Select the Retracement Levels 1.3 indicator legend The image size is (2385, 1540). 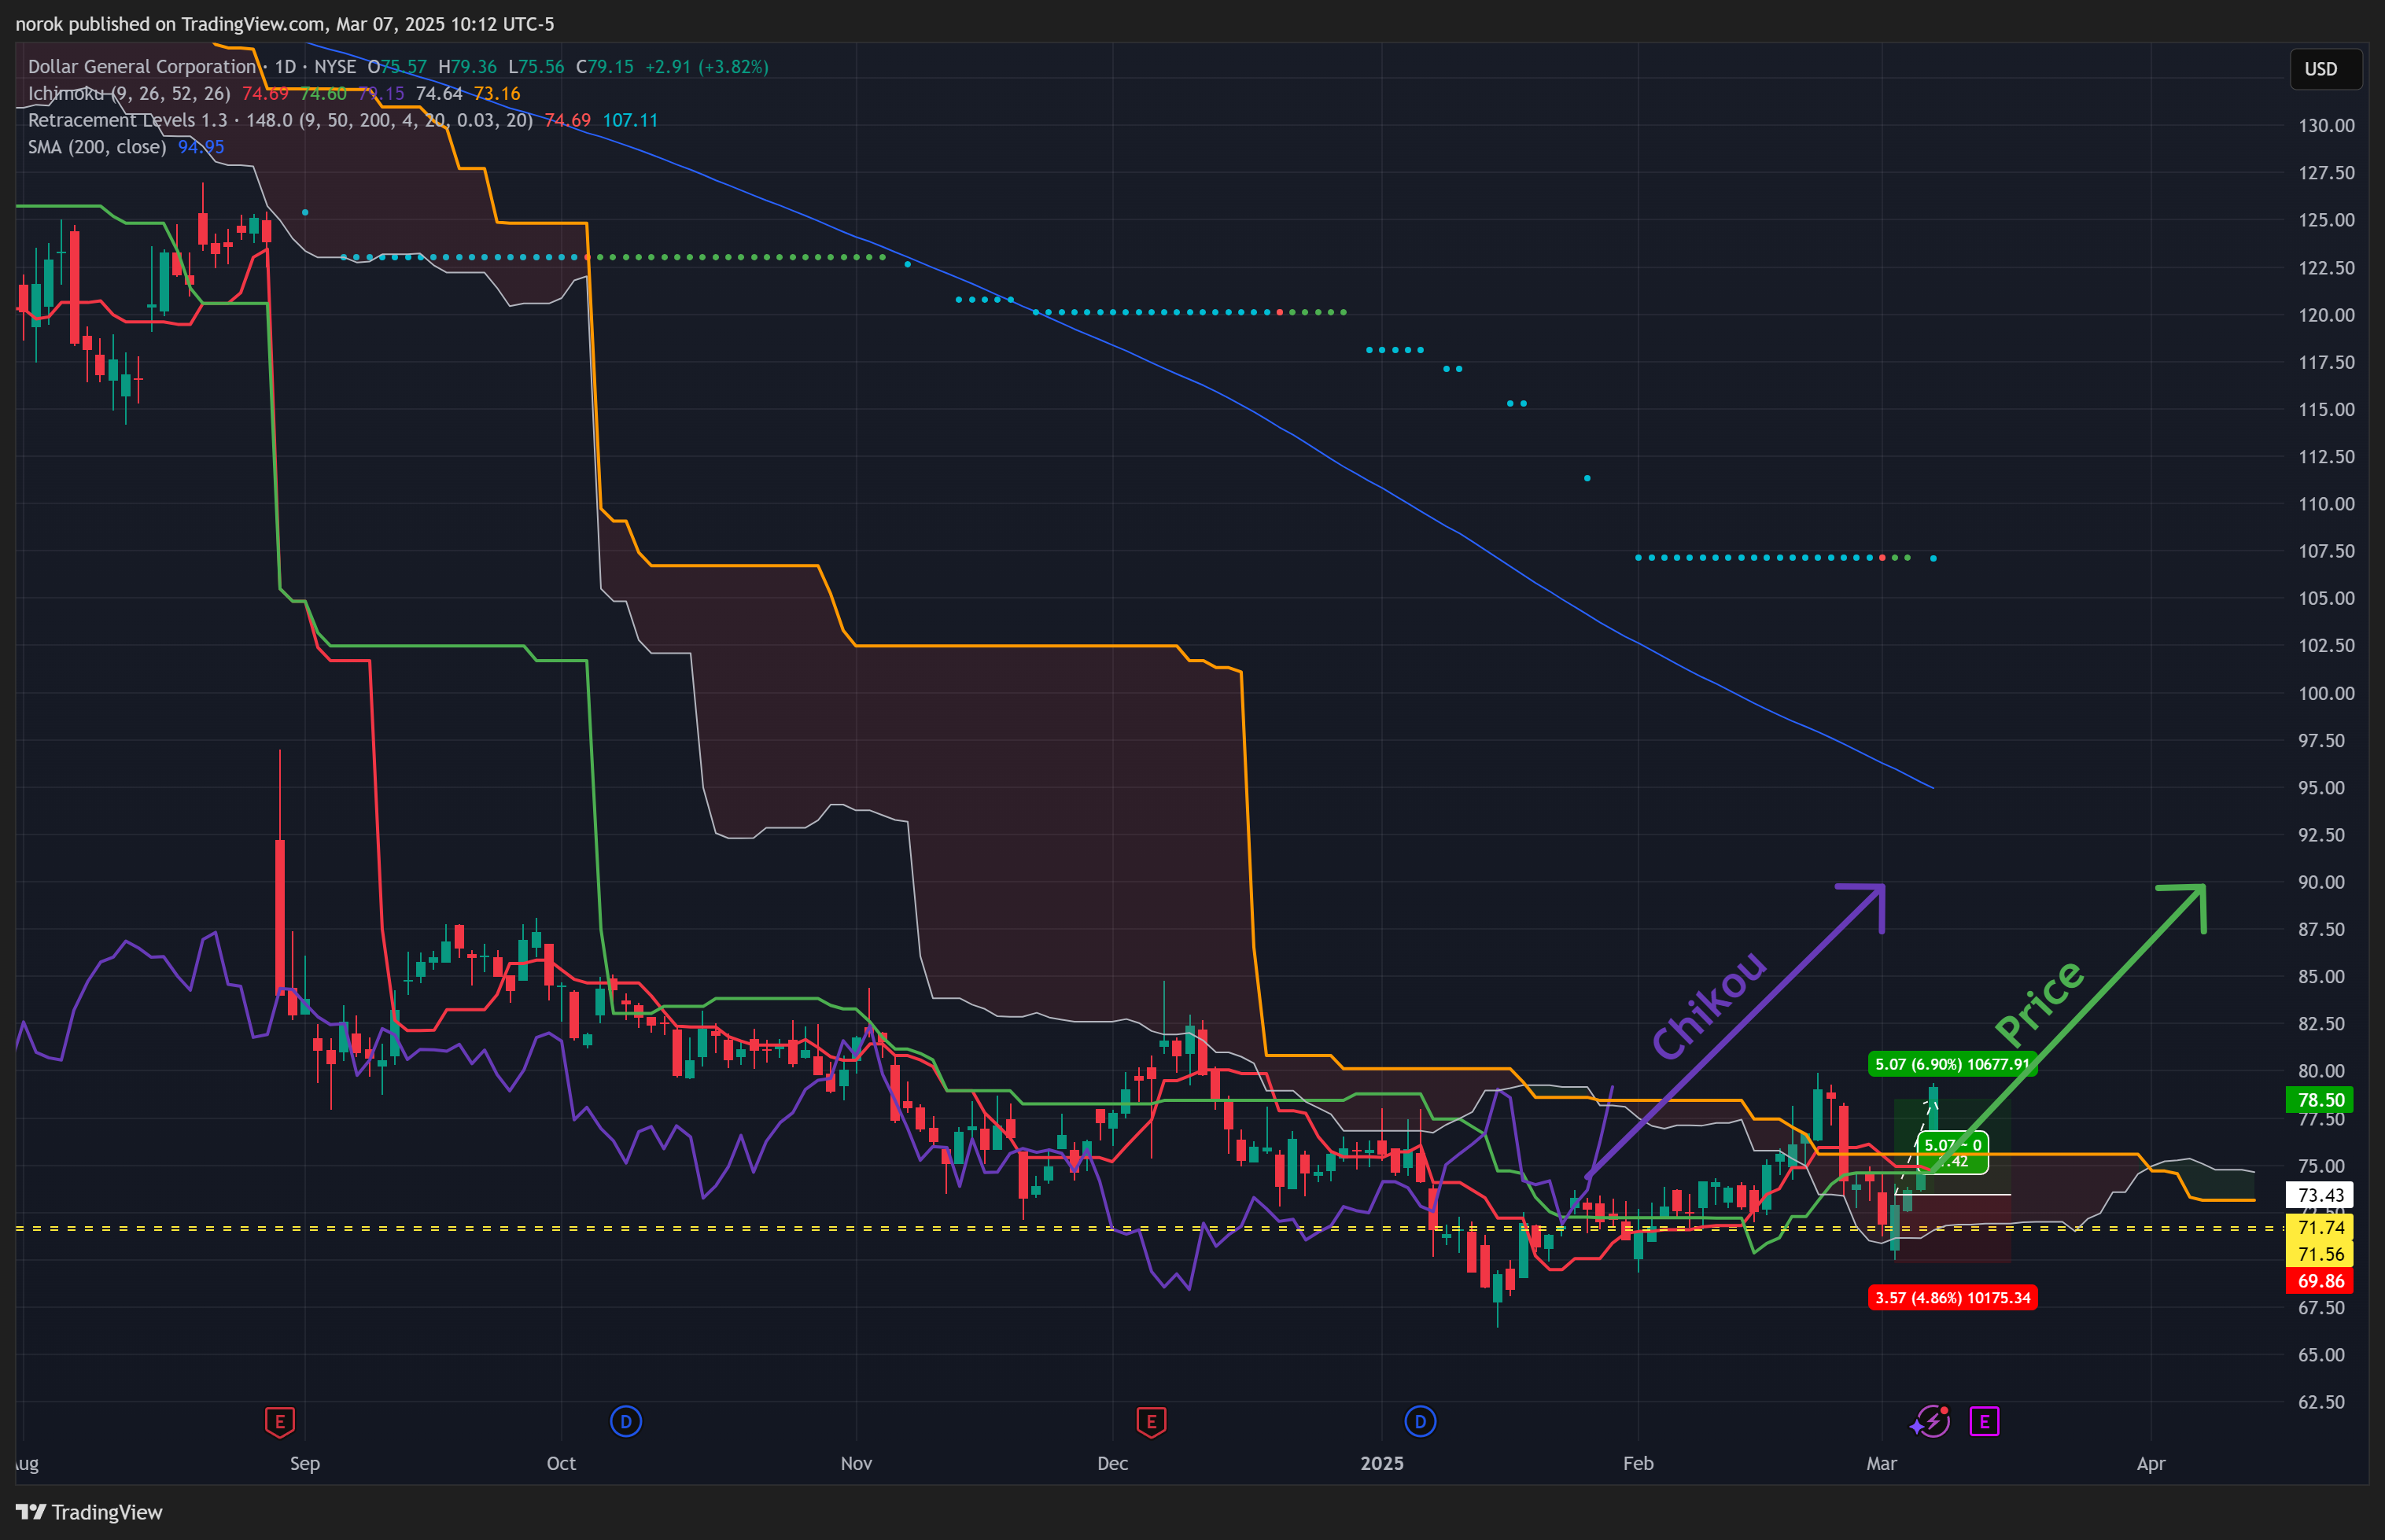[x=280, y=120]
